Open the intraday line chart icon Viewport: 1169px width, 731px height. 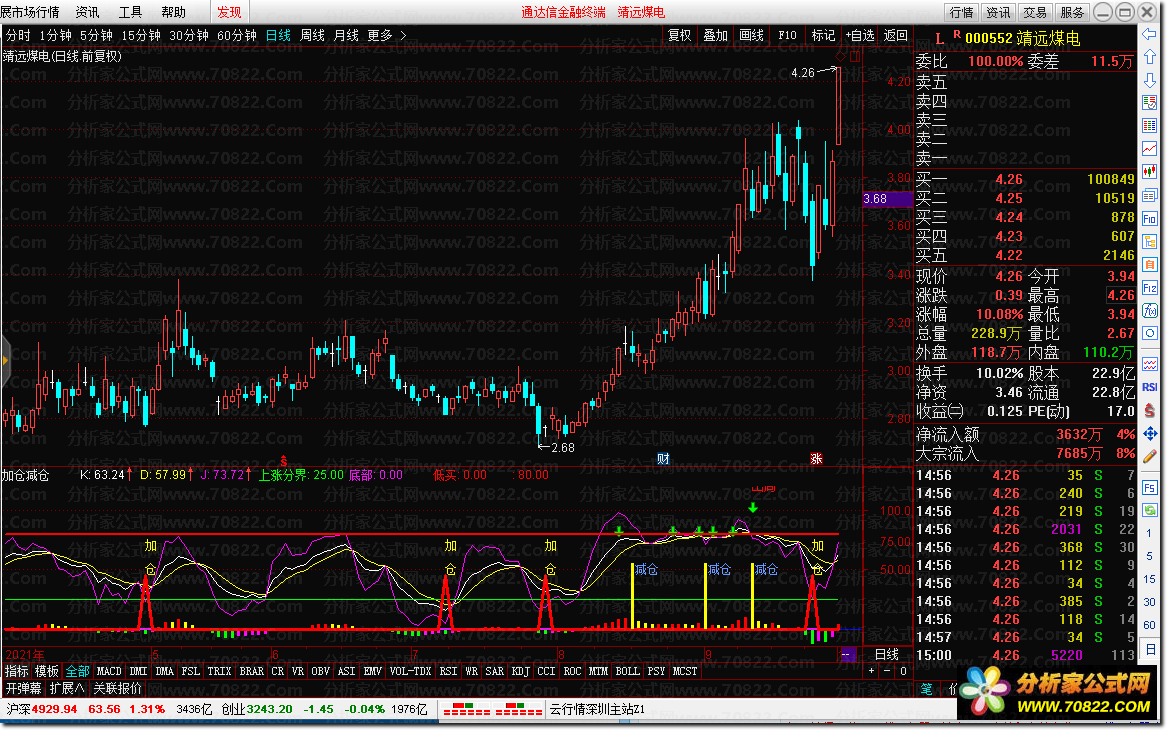pos(1150,149)
